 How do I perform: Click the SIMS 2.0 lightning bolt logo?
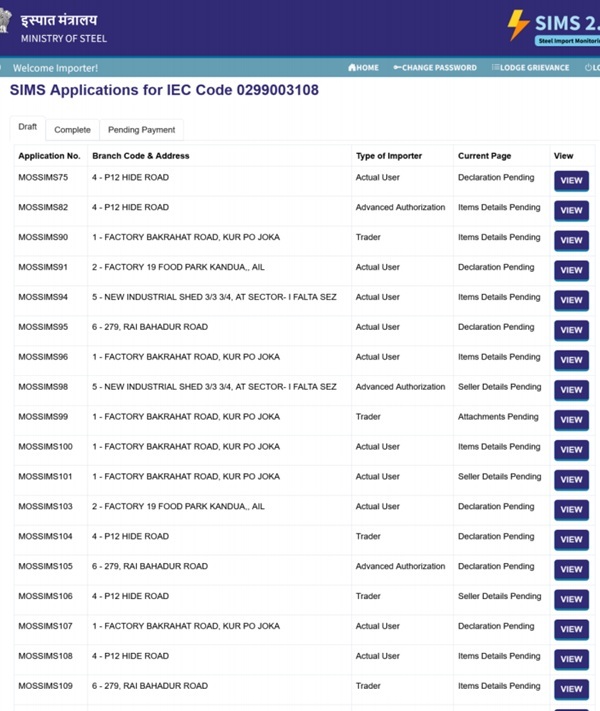click(518, 24)
